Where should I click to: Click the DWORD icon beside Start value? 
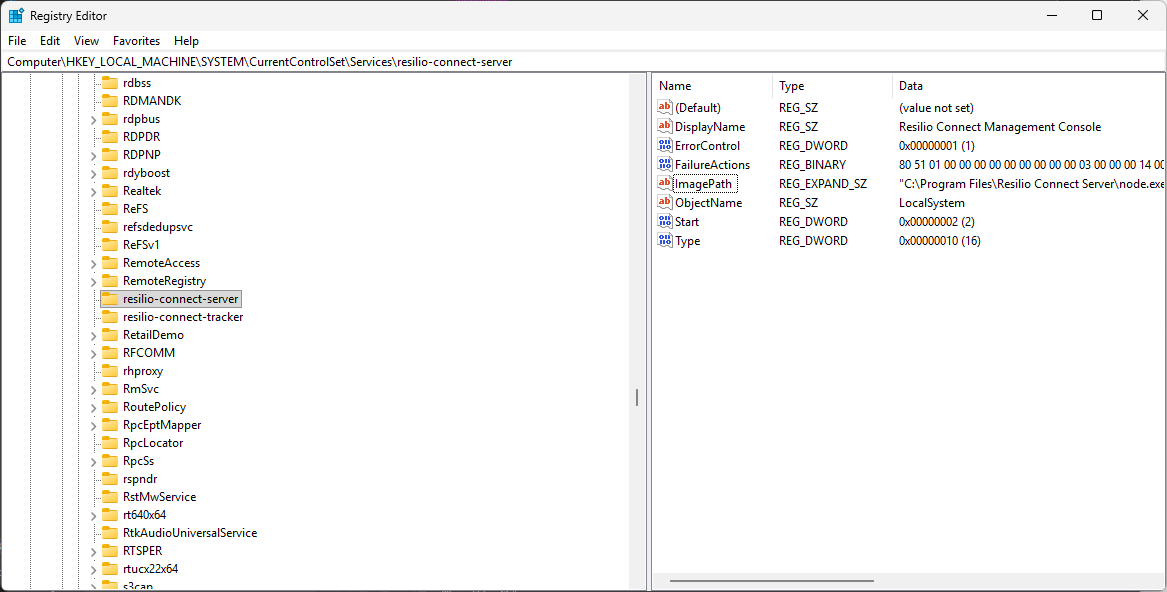click(x=665, y=222)
